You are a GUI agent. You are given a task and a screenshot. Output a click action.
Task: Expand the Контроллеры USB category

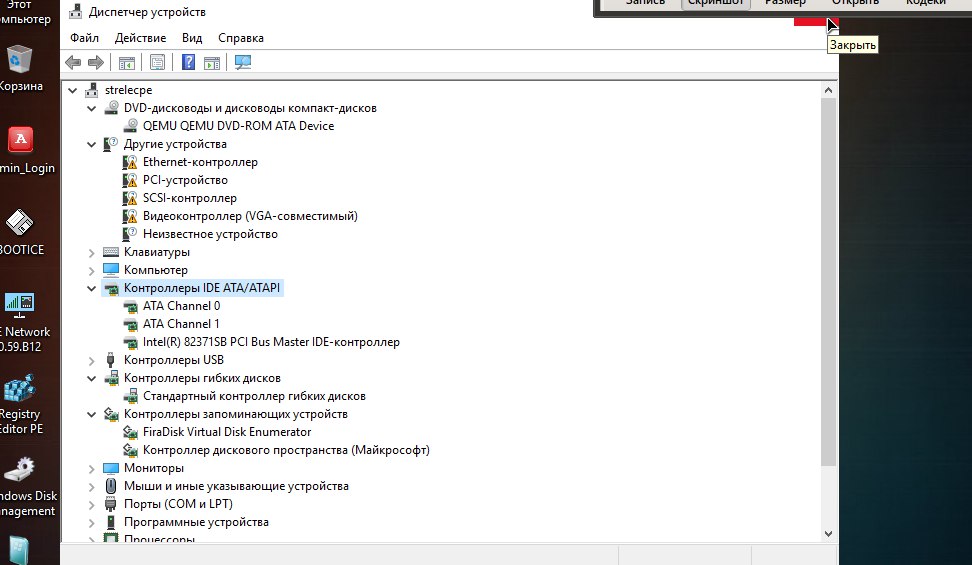(x=91, y=360)
